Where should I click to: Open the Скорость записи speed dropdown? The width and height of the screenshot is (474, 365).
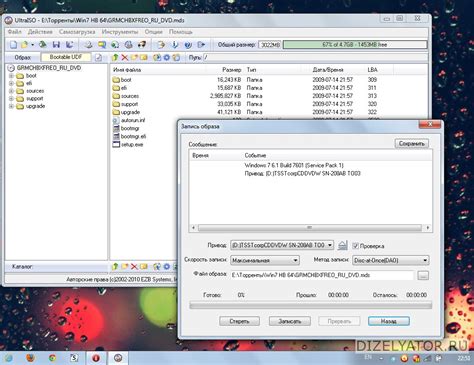coord(265,260)
